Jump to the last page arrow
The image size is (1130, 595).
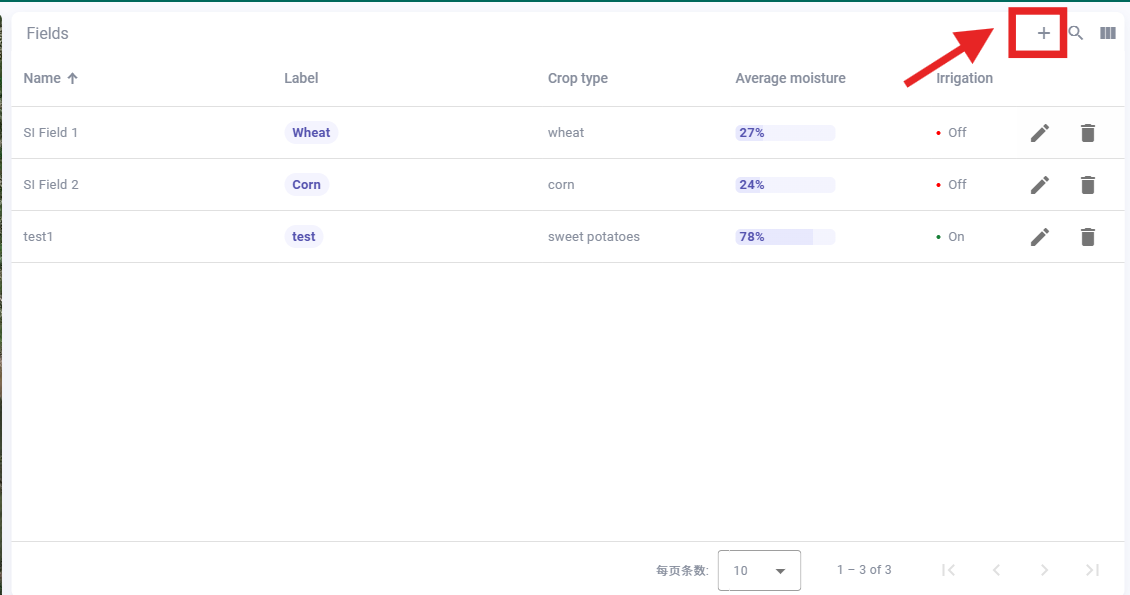tap(1092, 570)
